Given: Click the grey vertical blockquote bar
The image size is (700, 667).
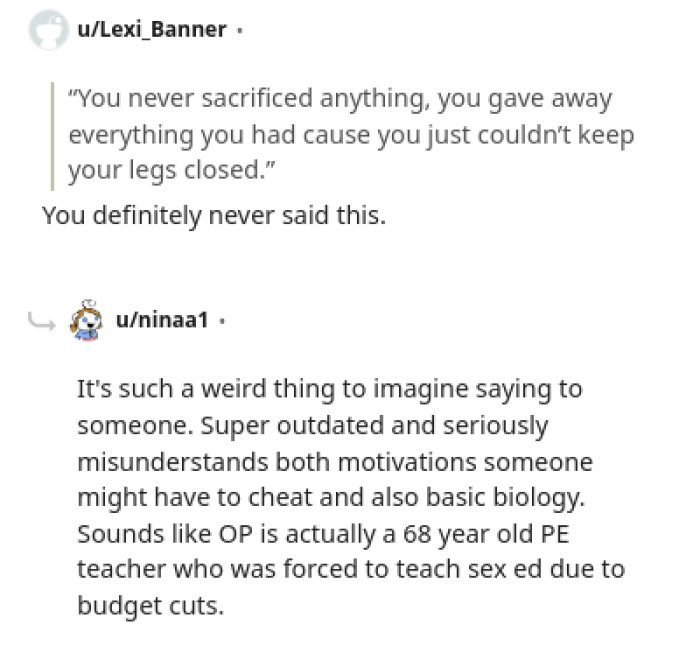Looking at the screenshot, I should click(x=53, y=136).
